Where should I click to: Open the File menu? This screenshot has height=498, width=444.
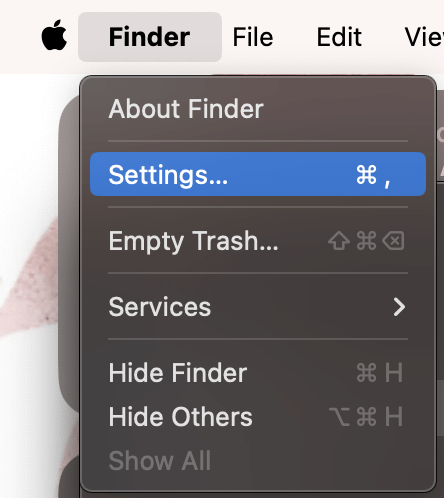[x=253, y=37]
